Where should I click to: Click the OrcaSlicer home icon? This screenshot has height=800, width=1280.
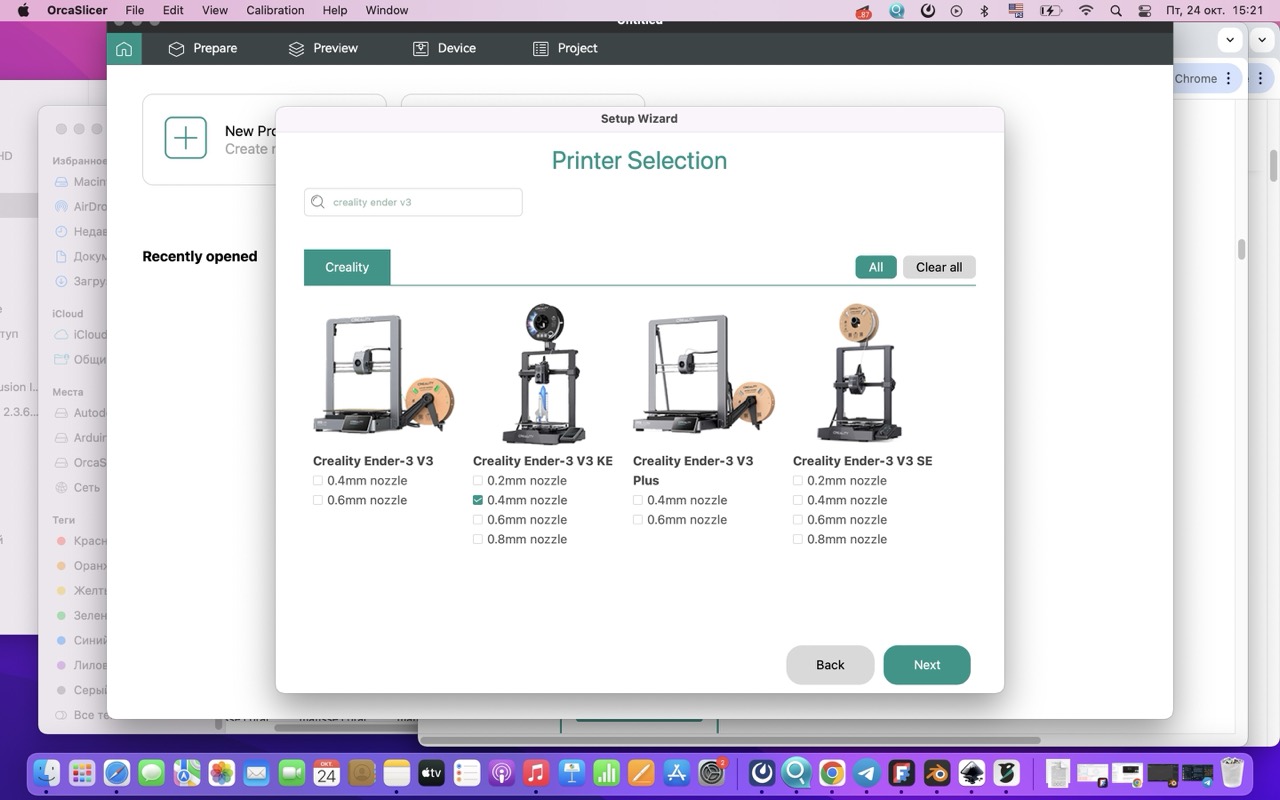pyautogui.click(x=124, y=48)
